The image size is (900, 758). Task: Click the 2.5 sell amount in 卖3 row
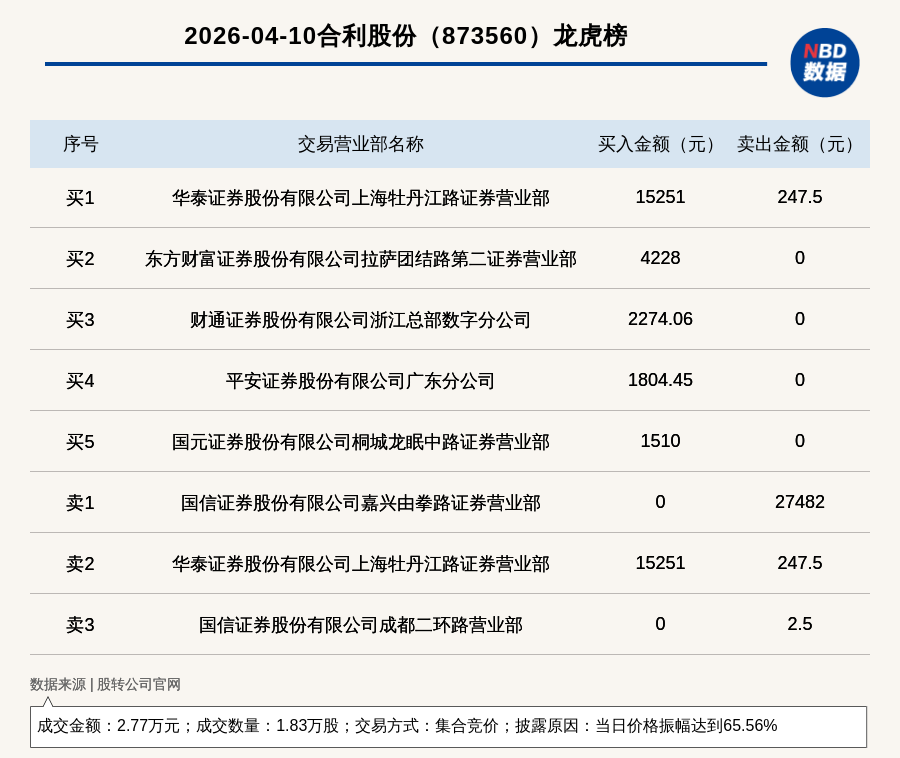click(x=799, y=624)
